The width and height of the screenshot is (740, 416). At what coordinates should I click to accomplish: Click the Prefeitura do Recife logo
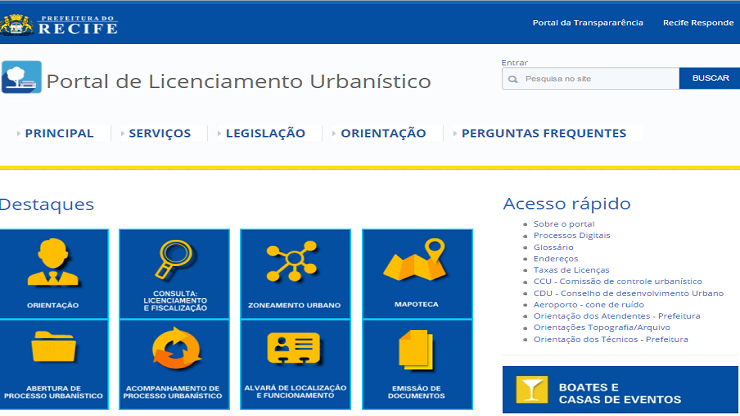(x=59, y=25)
